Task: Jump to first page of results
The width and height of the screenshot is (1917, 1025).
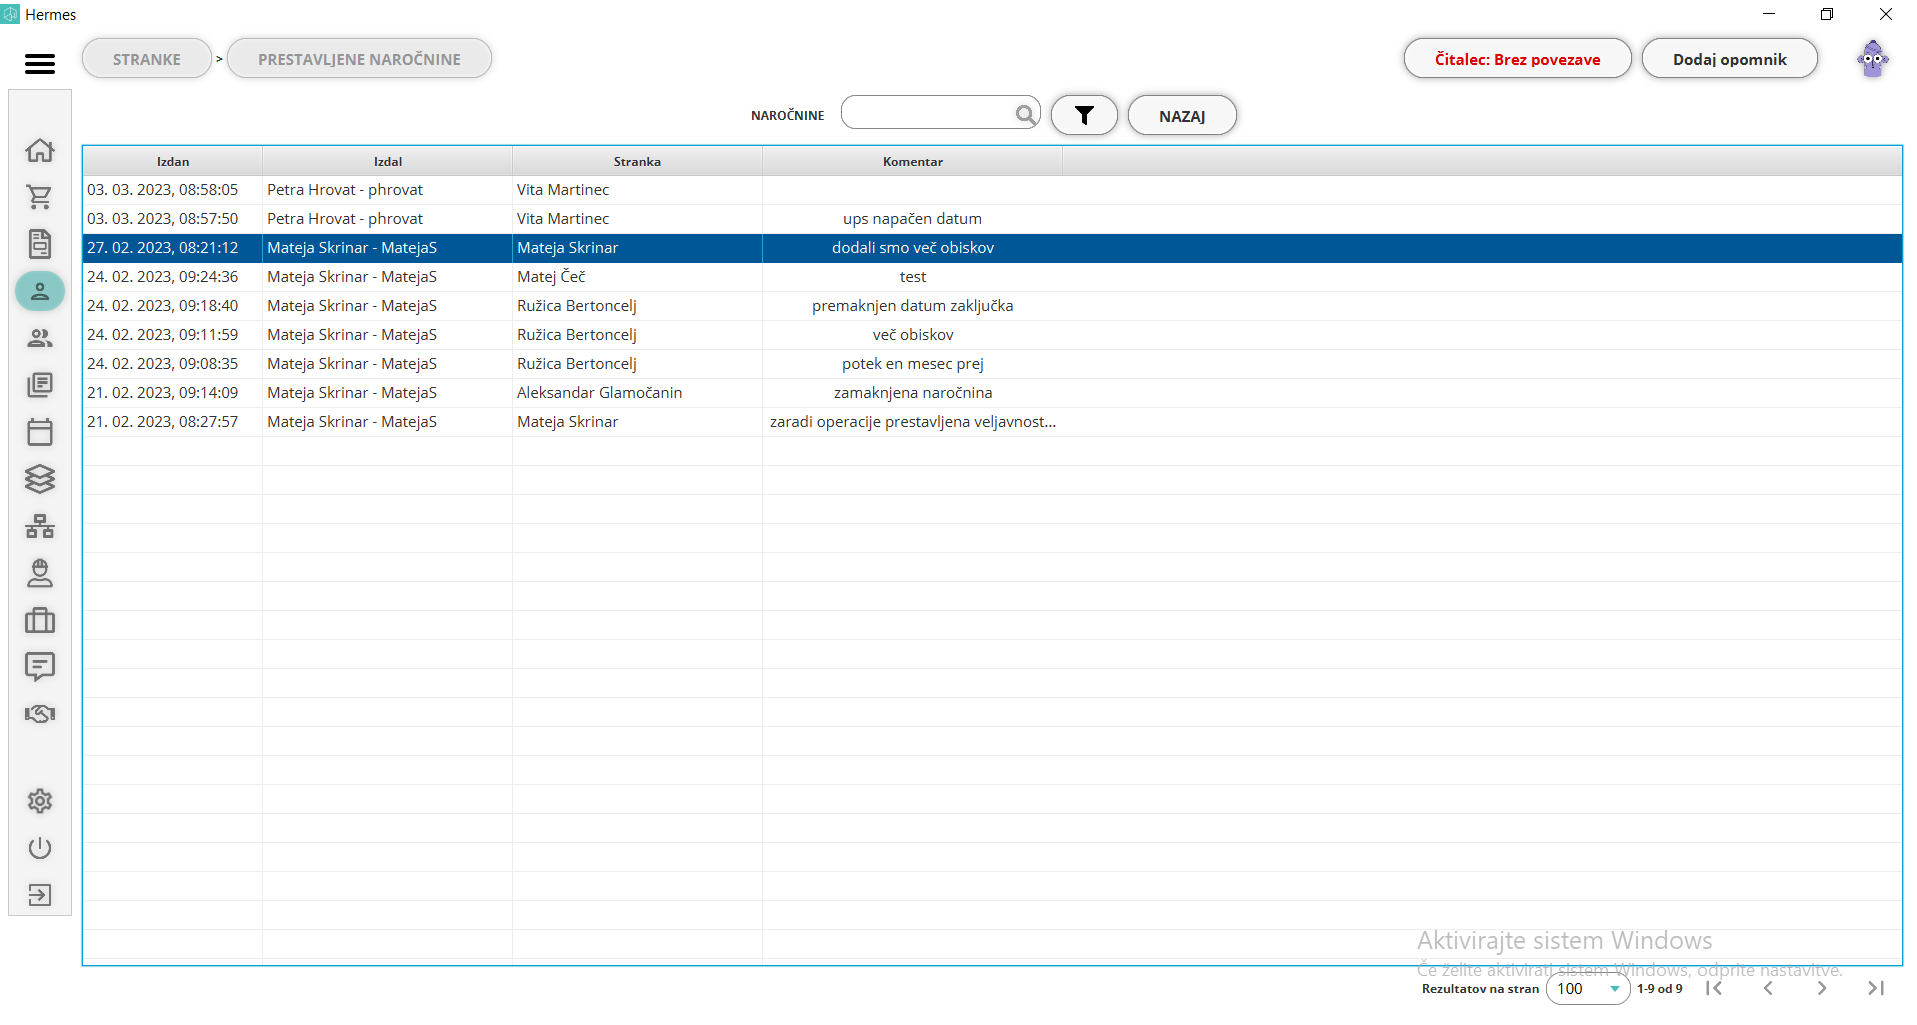Action: tap(1714, 988)
